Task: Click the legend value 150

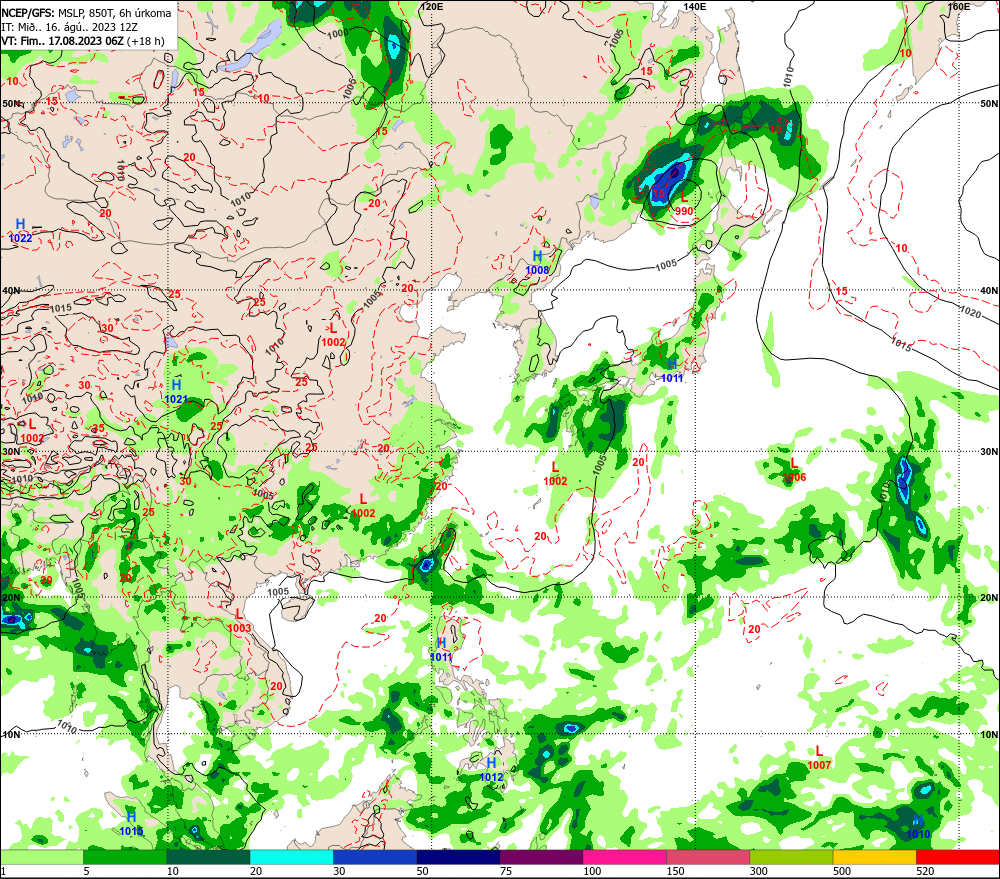Action: click(675, 871)
